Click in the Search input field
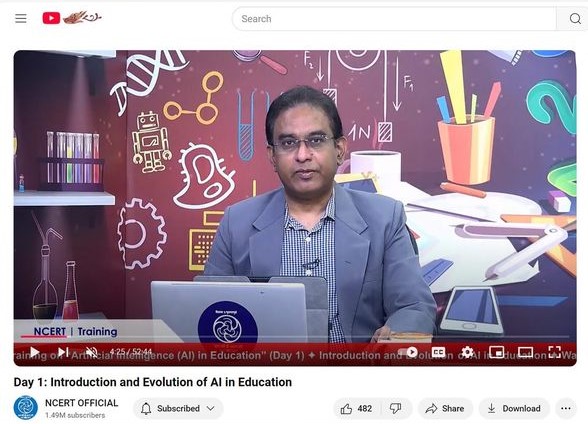Screen dimensions: 588x424 [394, 18]
